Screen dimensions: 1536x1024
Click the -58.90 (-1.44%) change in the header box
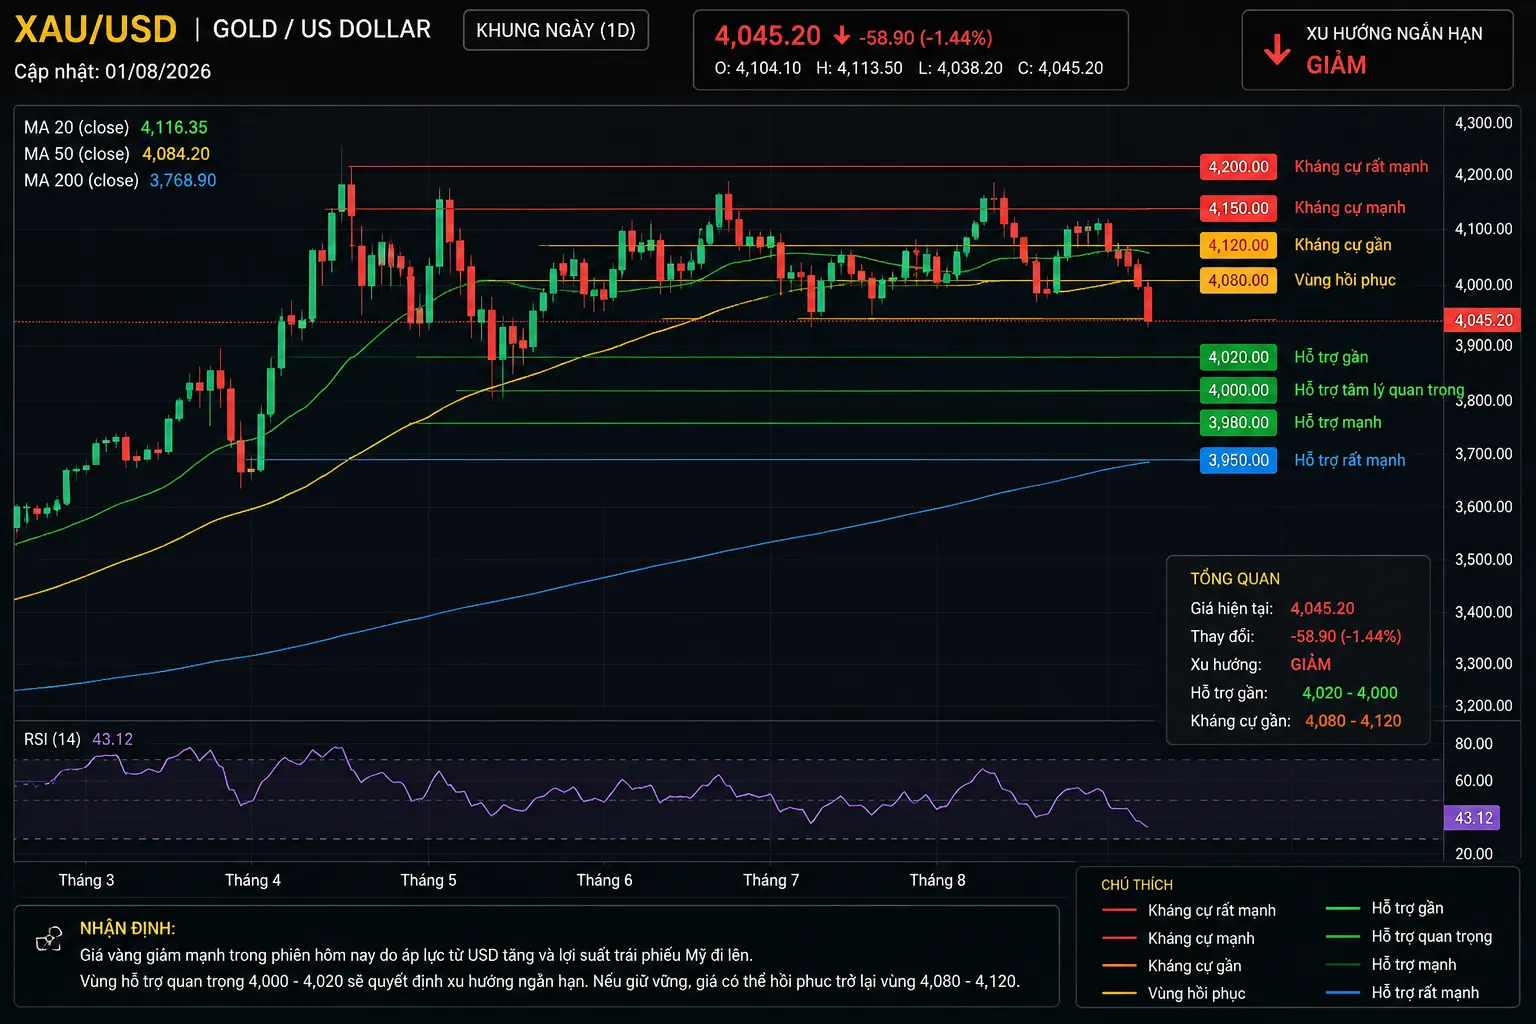pos(926,38)
